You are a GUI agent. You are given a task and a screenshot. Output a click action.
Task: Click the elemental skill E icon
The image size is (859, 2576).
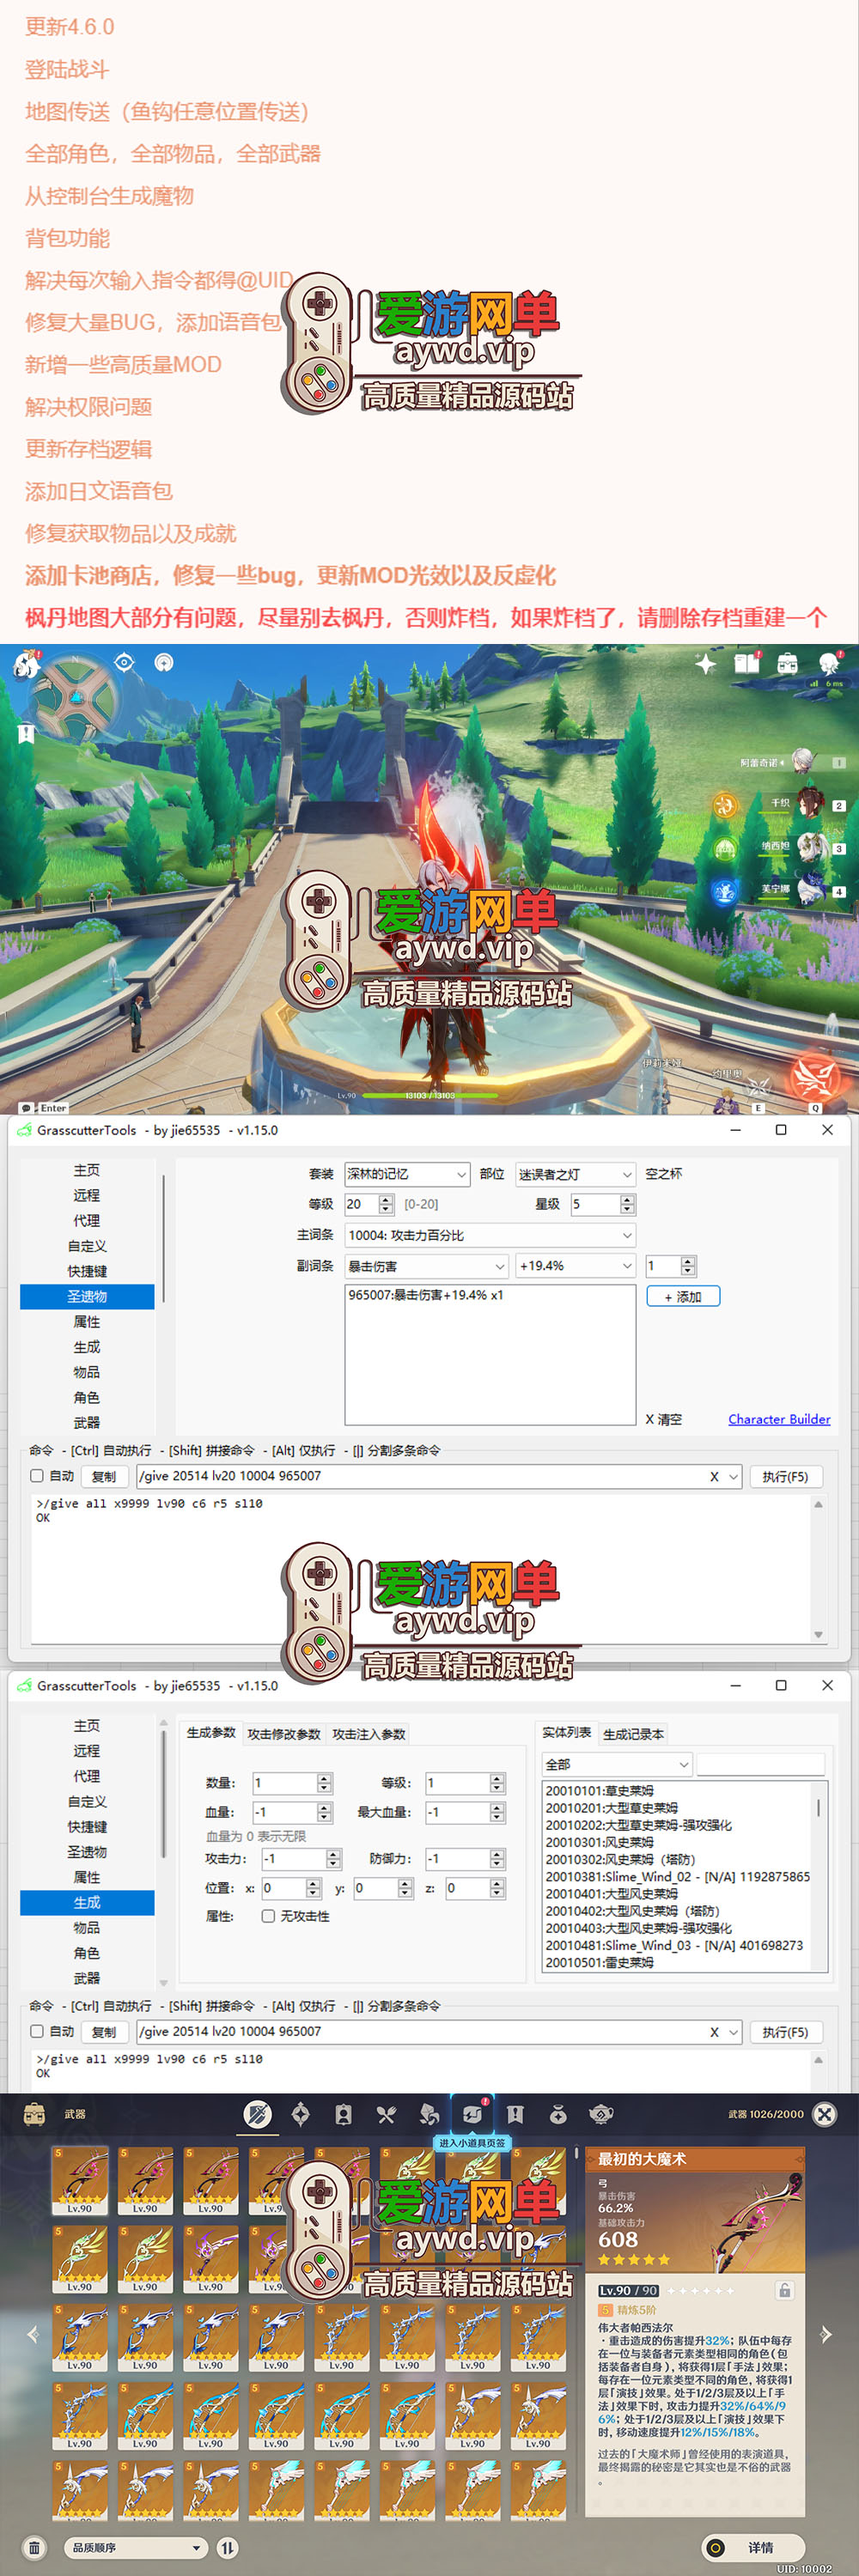click(x=759, y=1089)
